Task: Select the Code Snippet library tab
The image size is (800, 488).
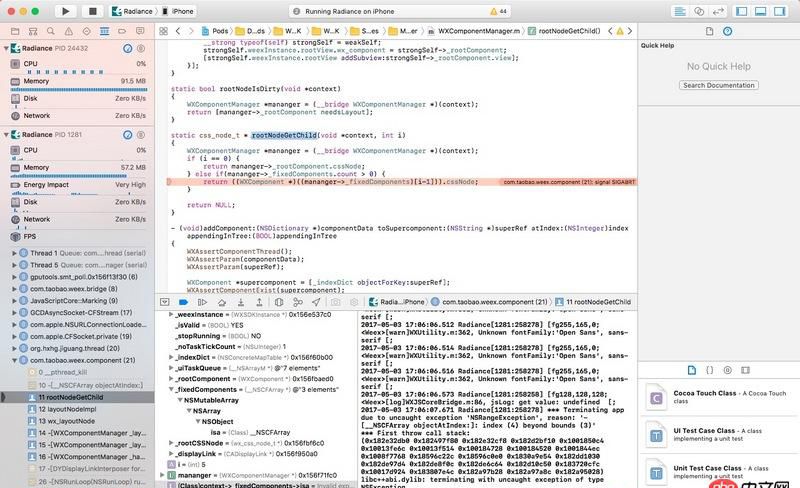Action: click(710, 370)
